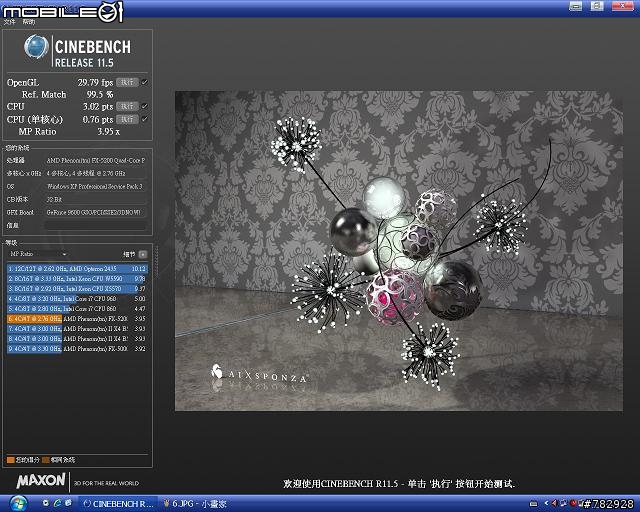Select ranking row Intel Core i7 CPU 860
Screen dimensions: 640x512
coord(77,309)
